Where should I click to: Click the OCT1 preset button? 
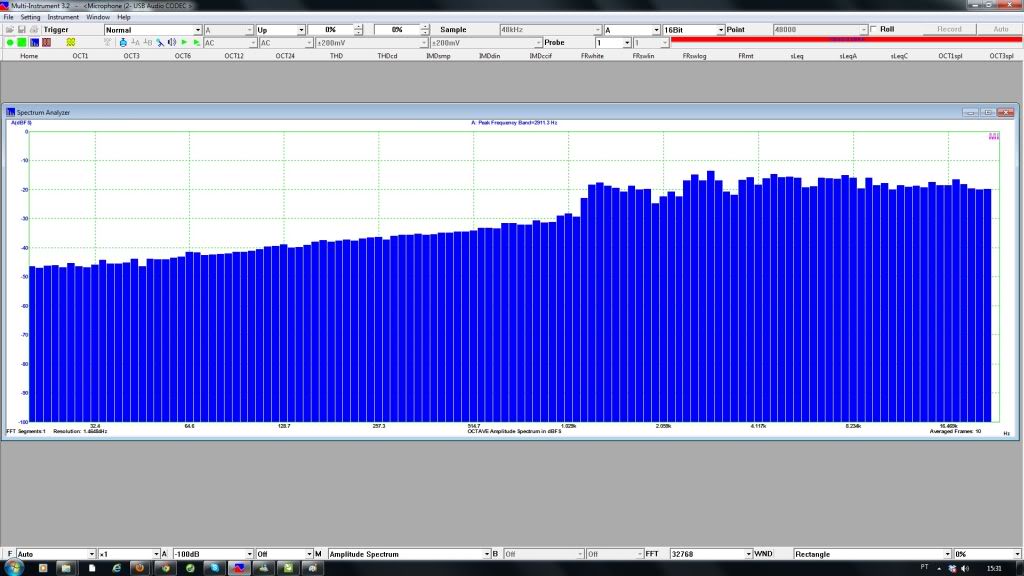tap(80, 56)
